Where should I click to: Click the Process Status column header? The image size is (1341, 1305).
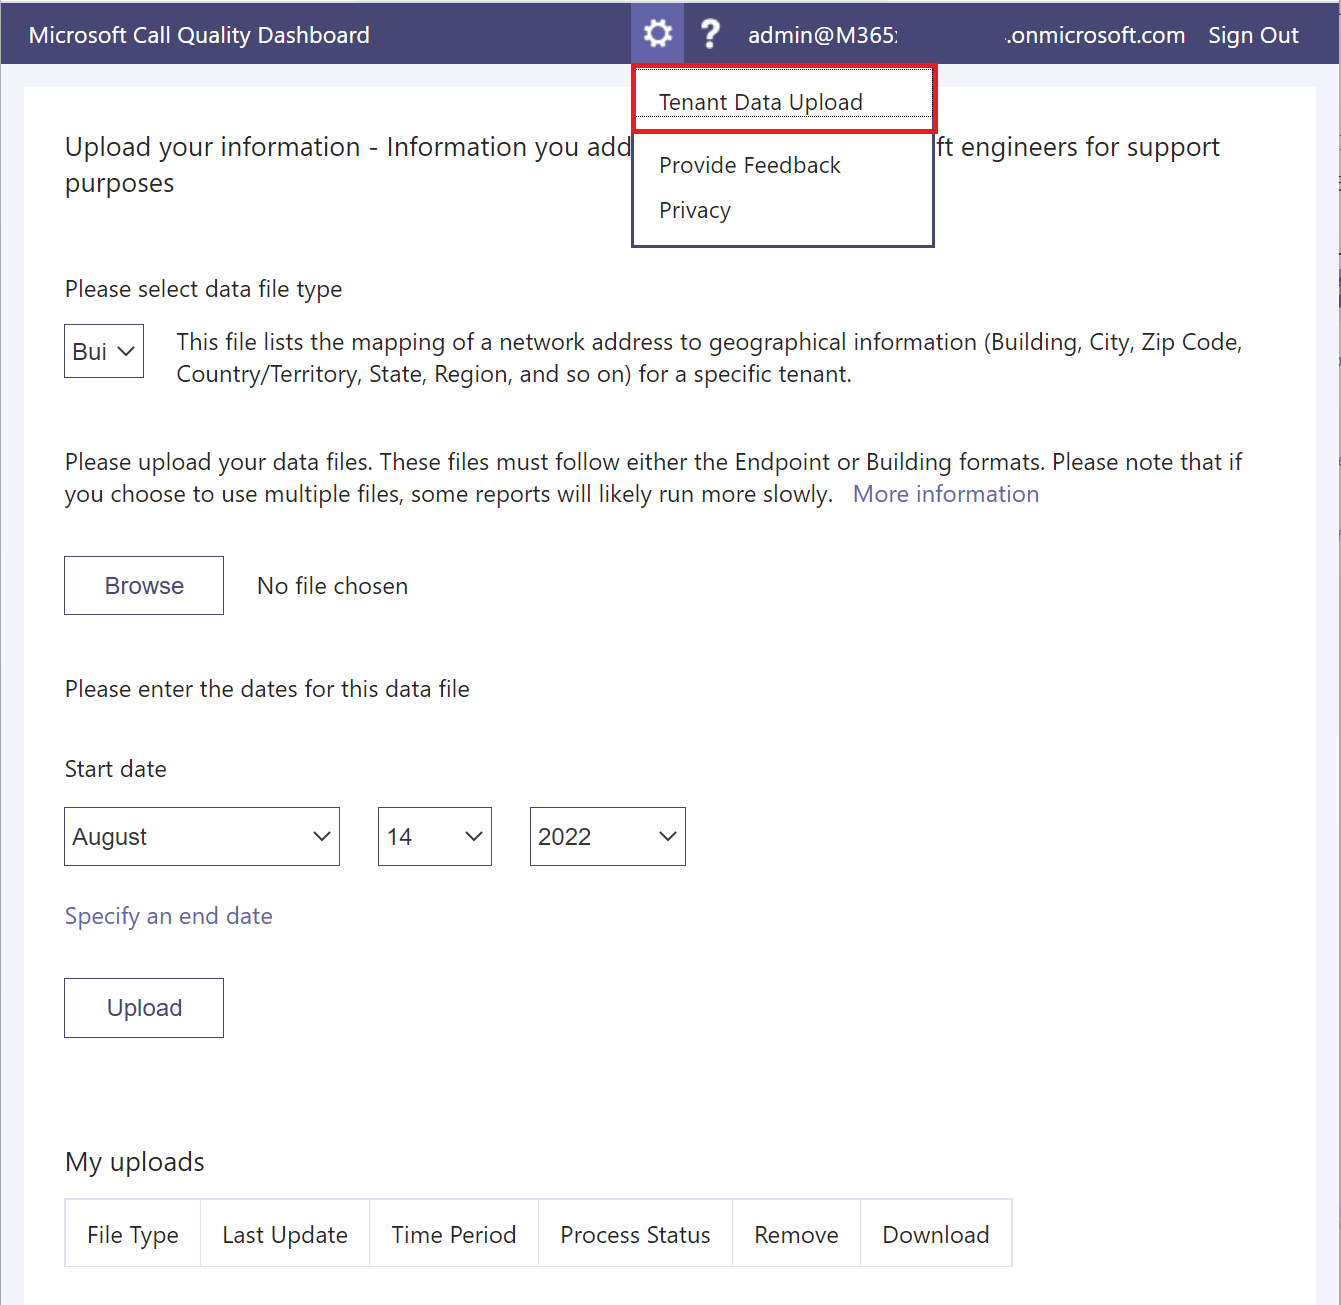(x=636, y=1235)
